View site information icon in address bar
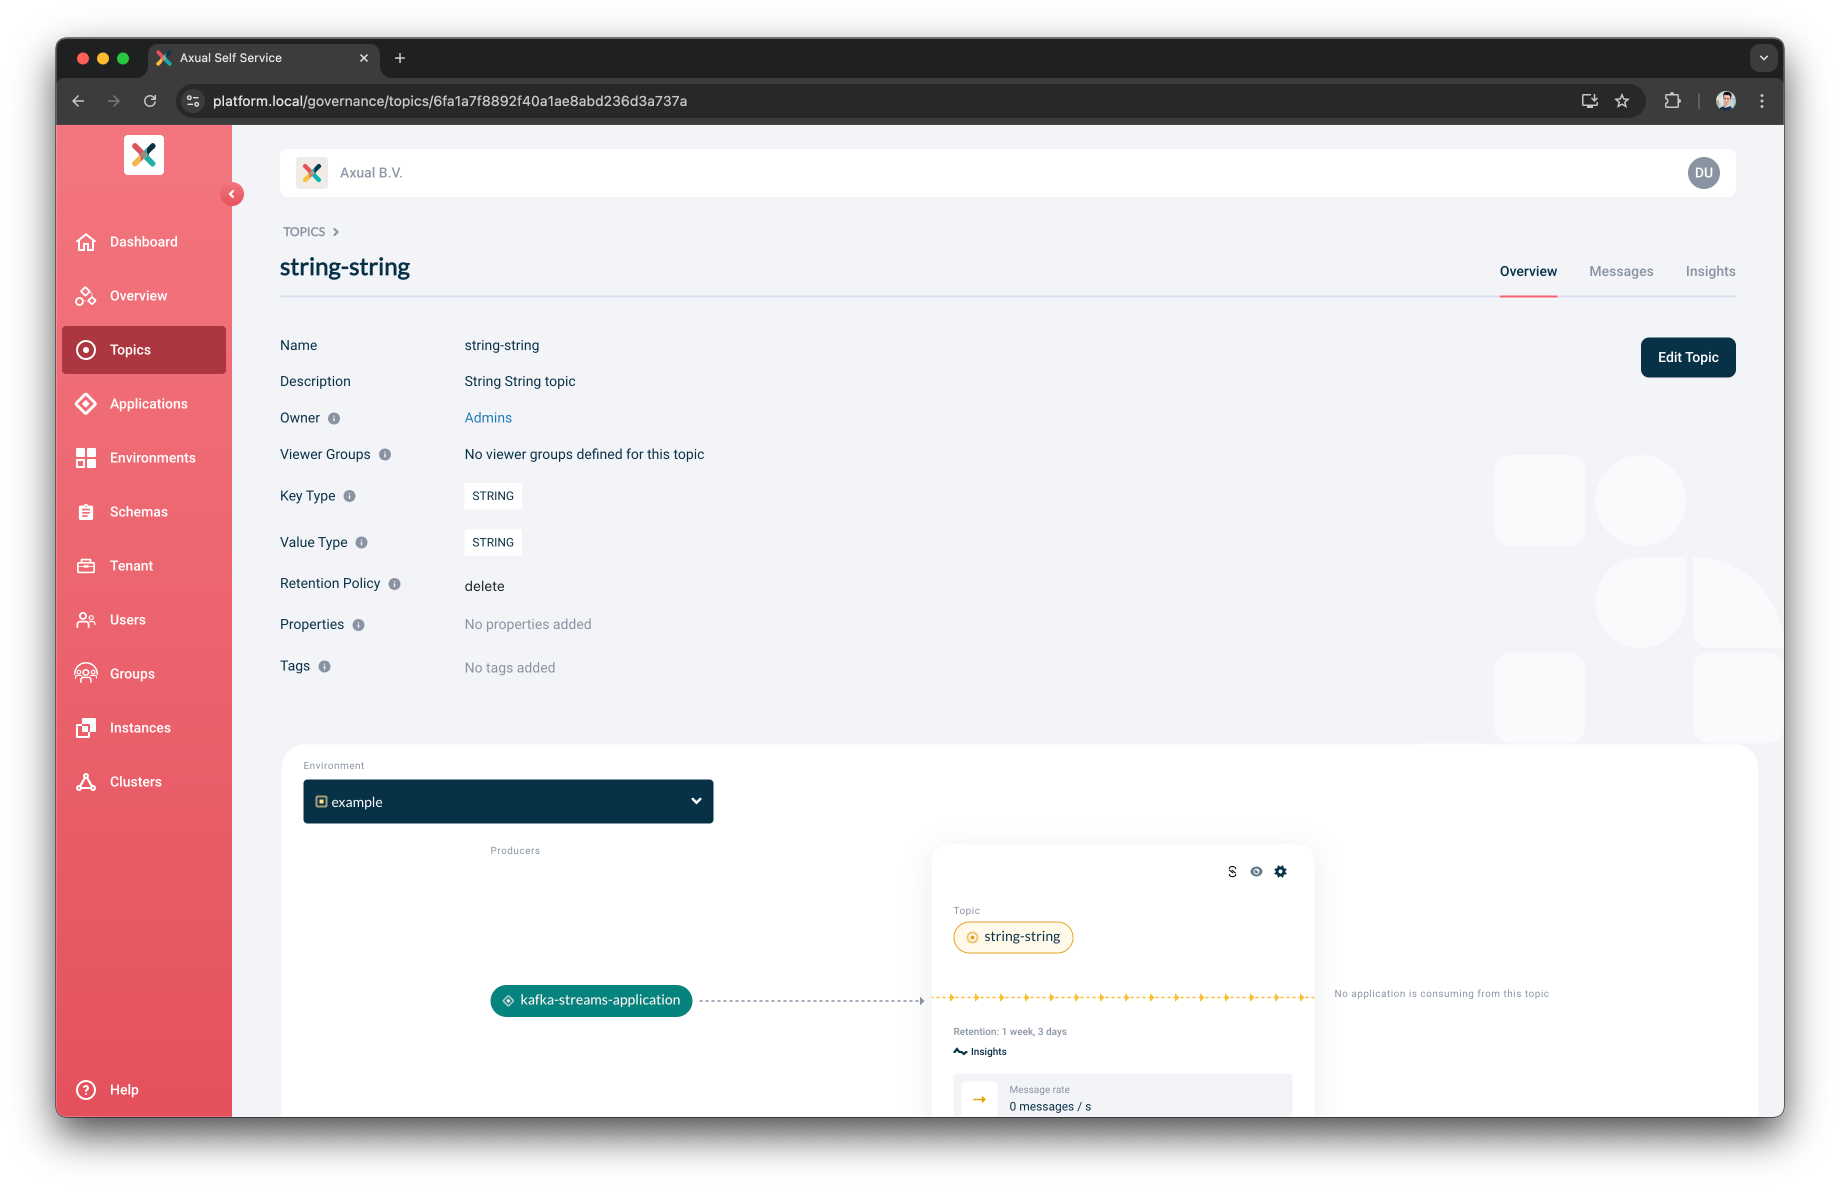 (194, 101)
